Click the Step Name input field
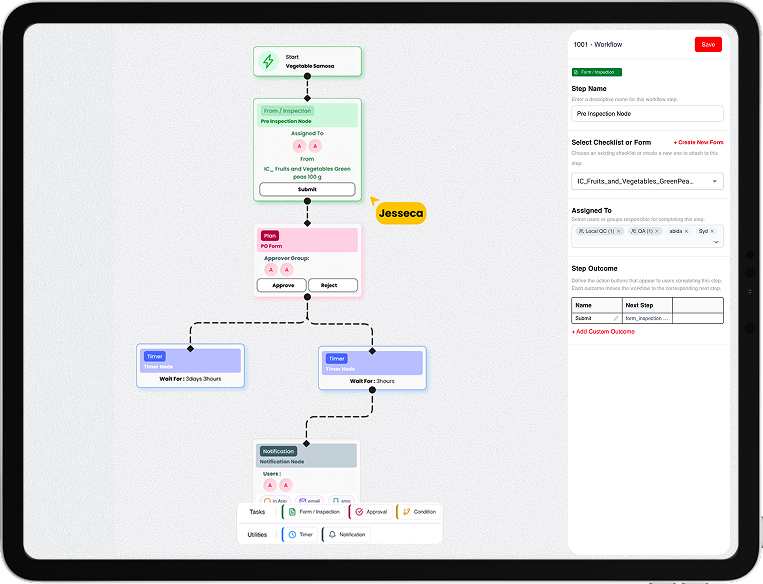Screen dimensions: 763x584 (647, 114)
